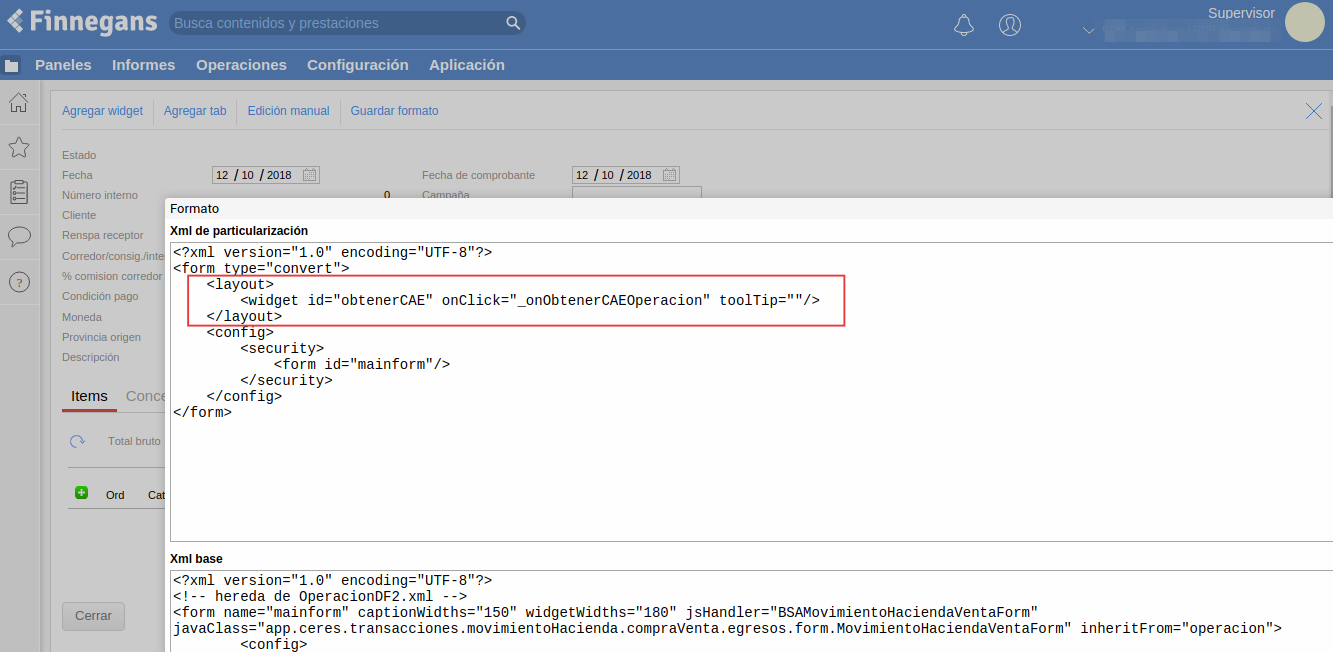Select the Items tab
1333x652 pixels.
click(89, 396)
